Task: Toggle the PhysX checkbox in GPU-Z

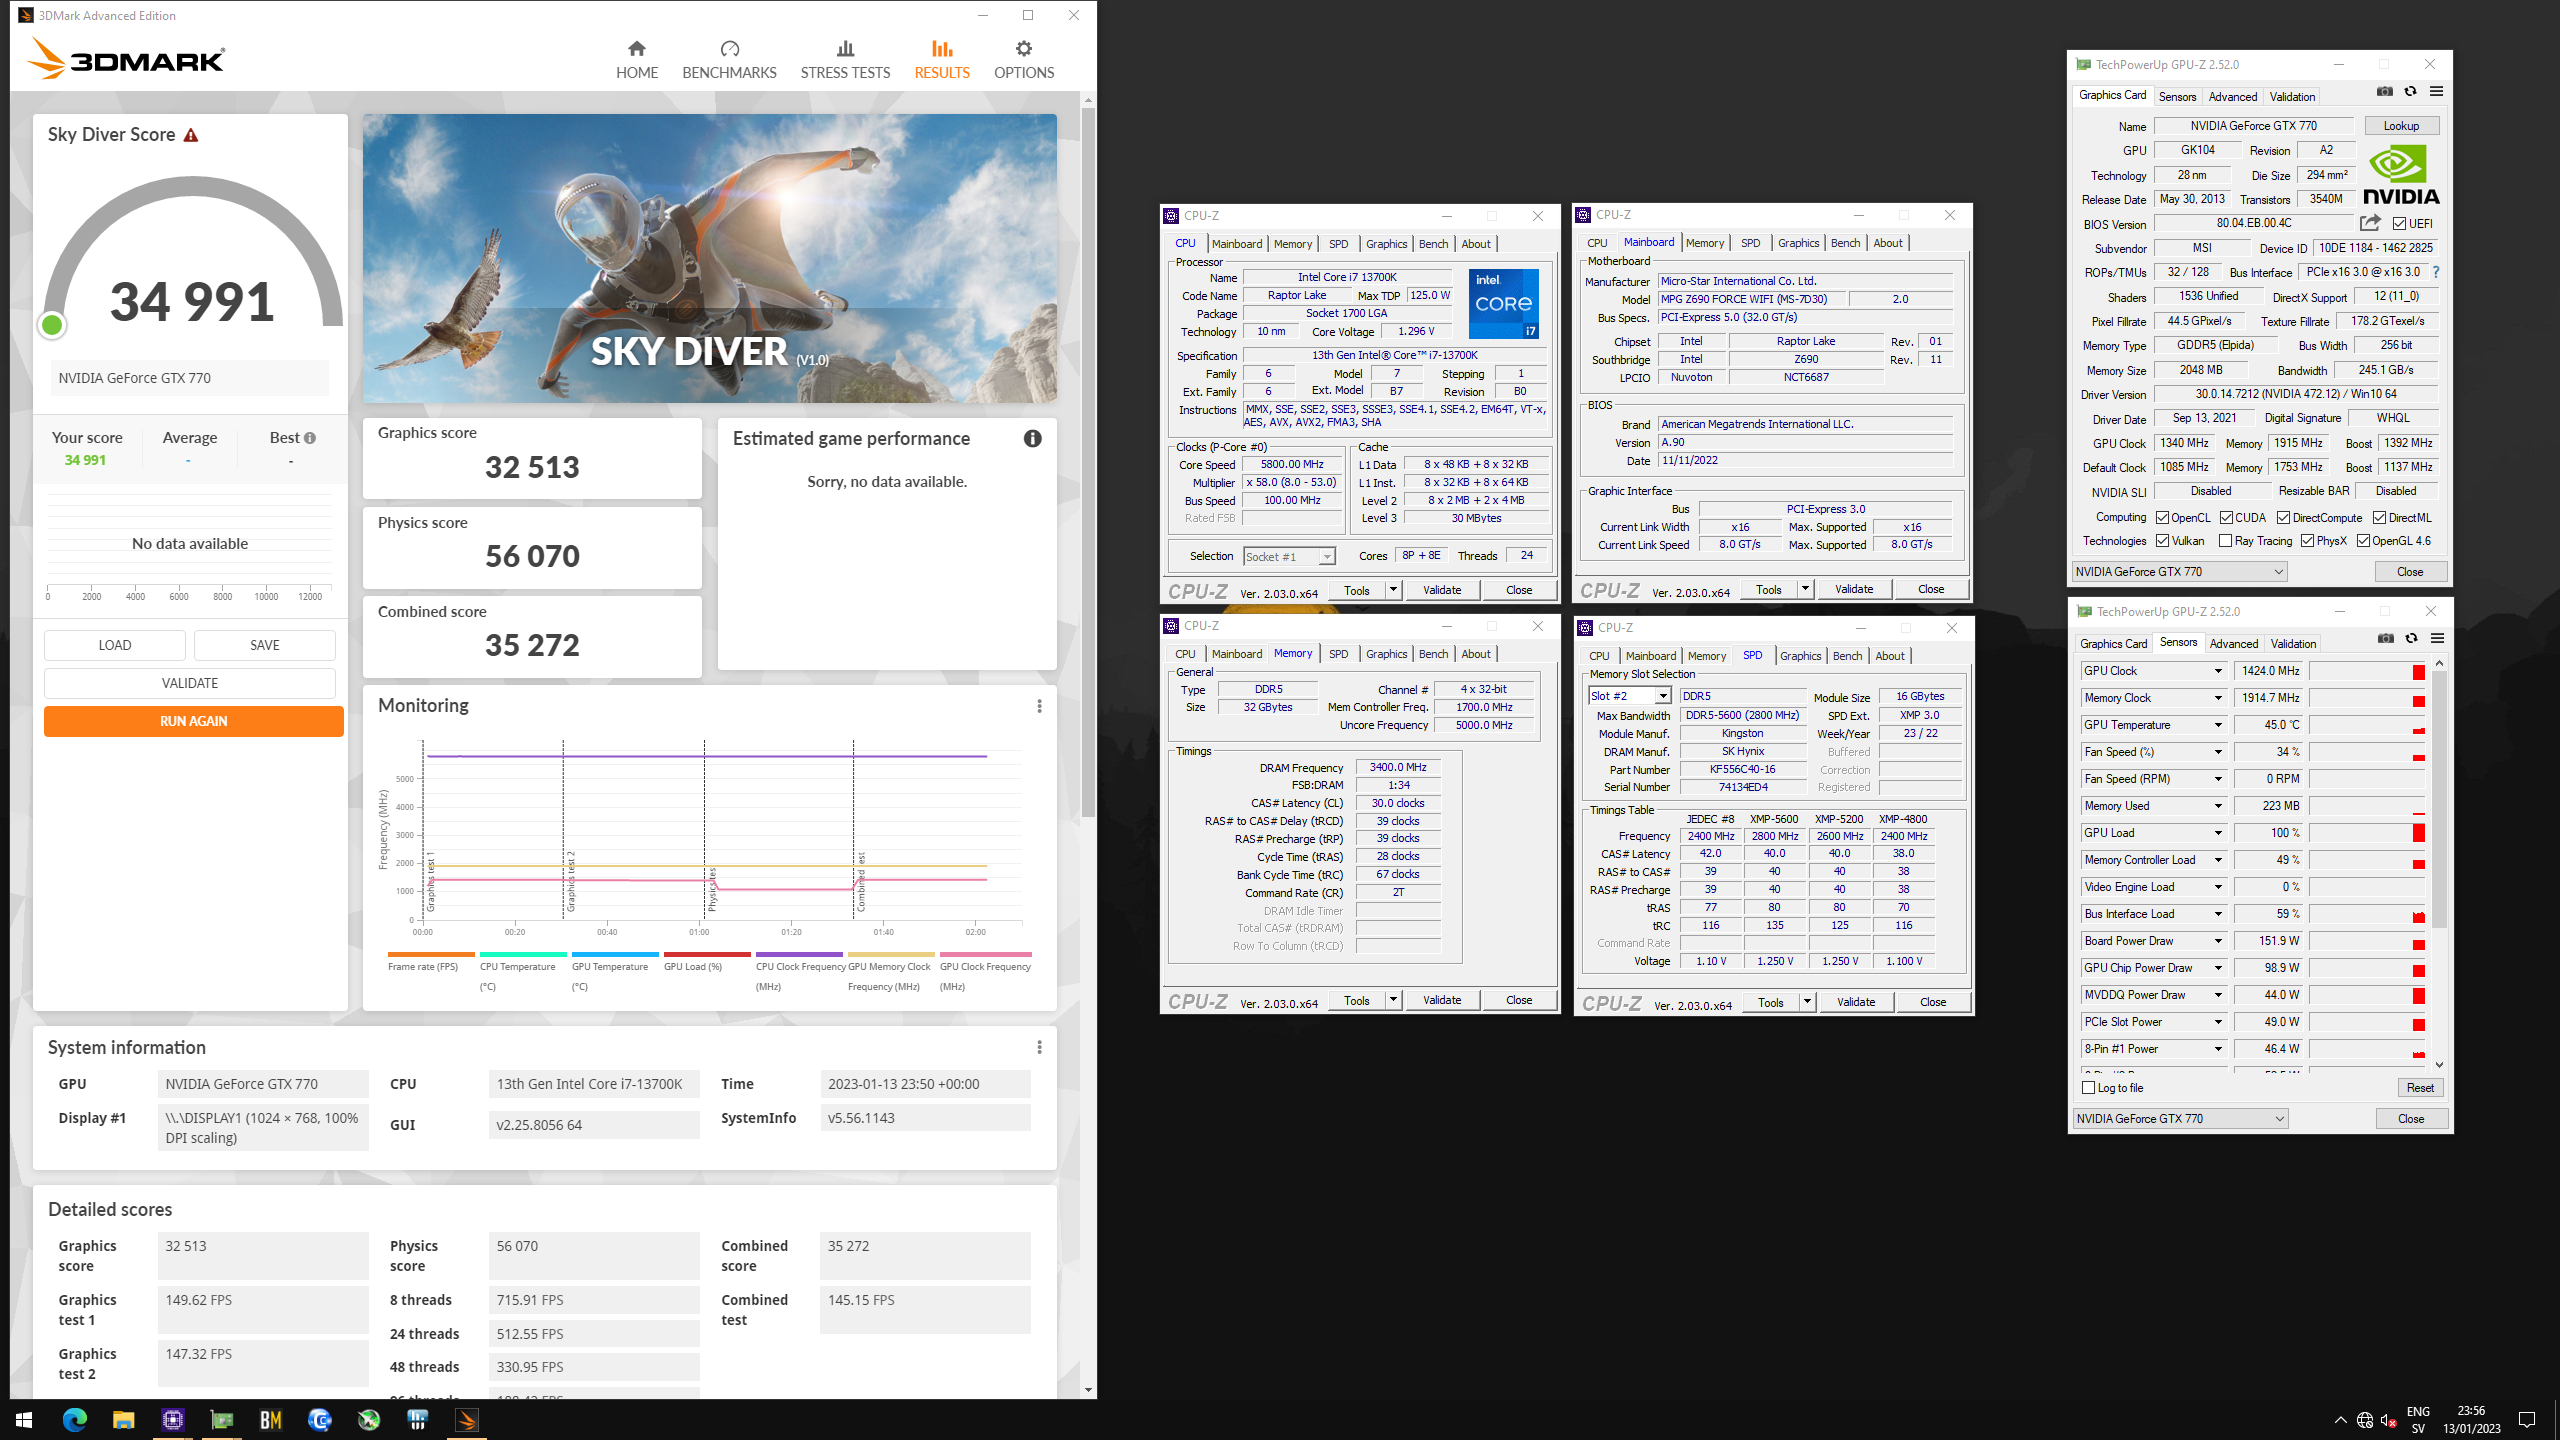Action: 2307,541
